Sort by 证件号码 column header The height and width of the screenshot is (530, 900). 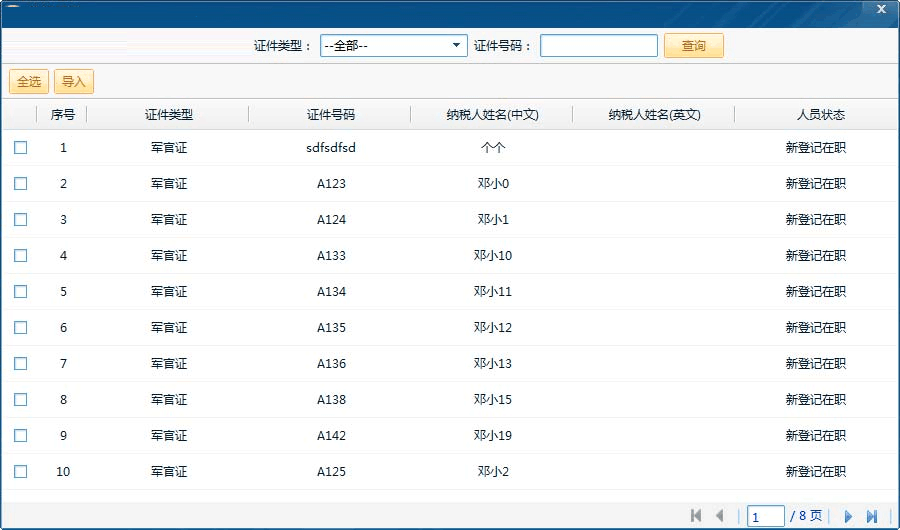tap(330, 115)
